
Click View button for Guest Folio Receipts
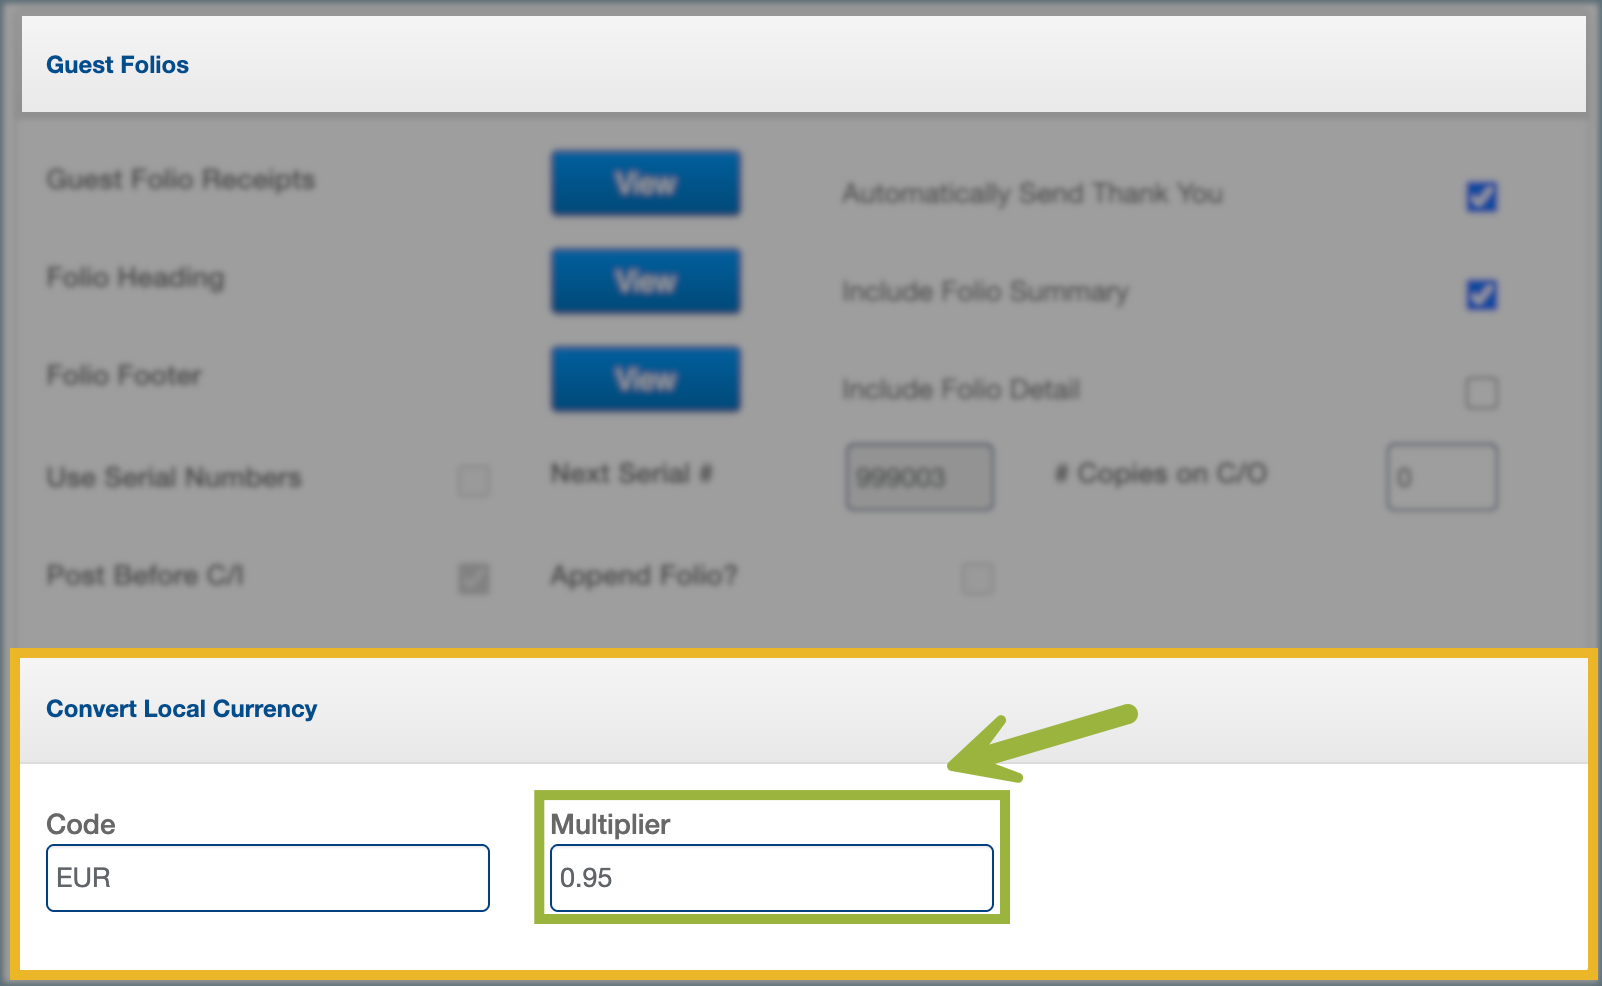coord(645,183)
